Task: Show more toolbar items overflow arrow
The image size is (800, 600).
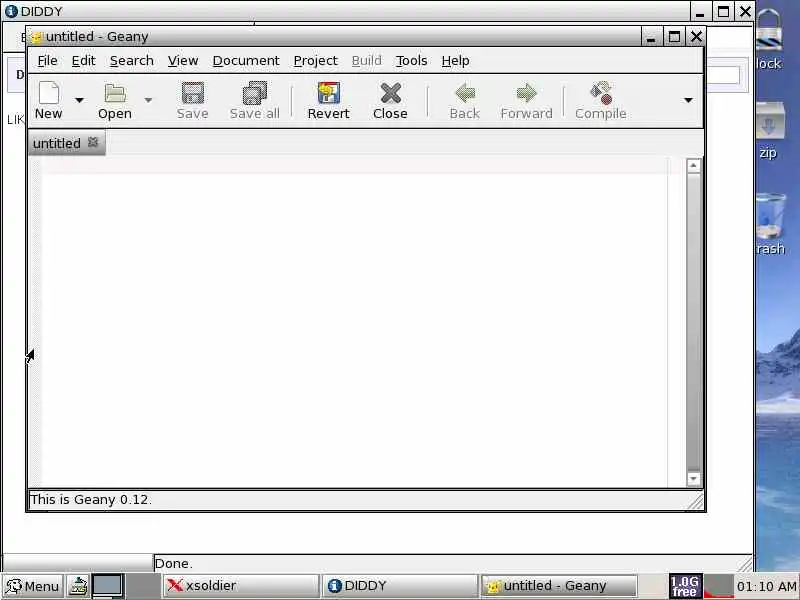Action: [688, 100]
